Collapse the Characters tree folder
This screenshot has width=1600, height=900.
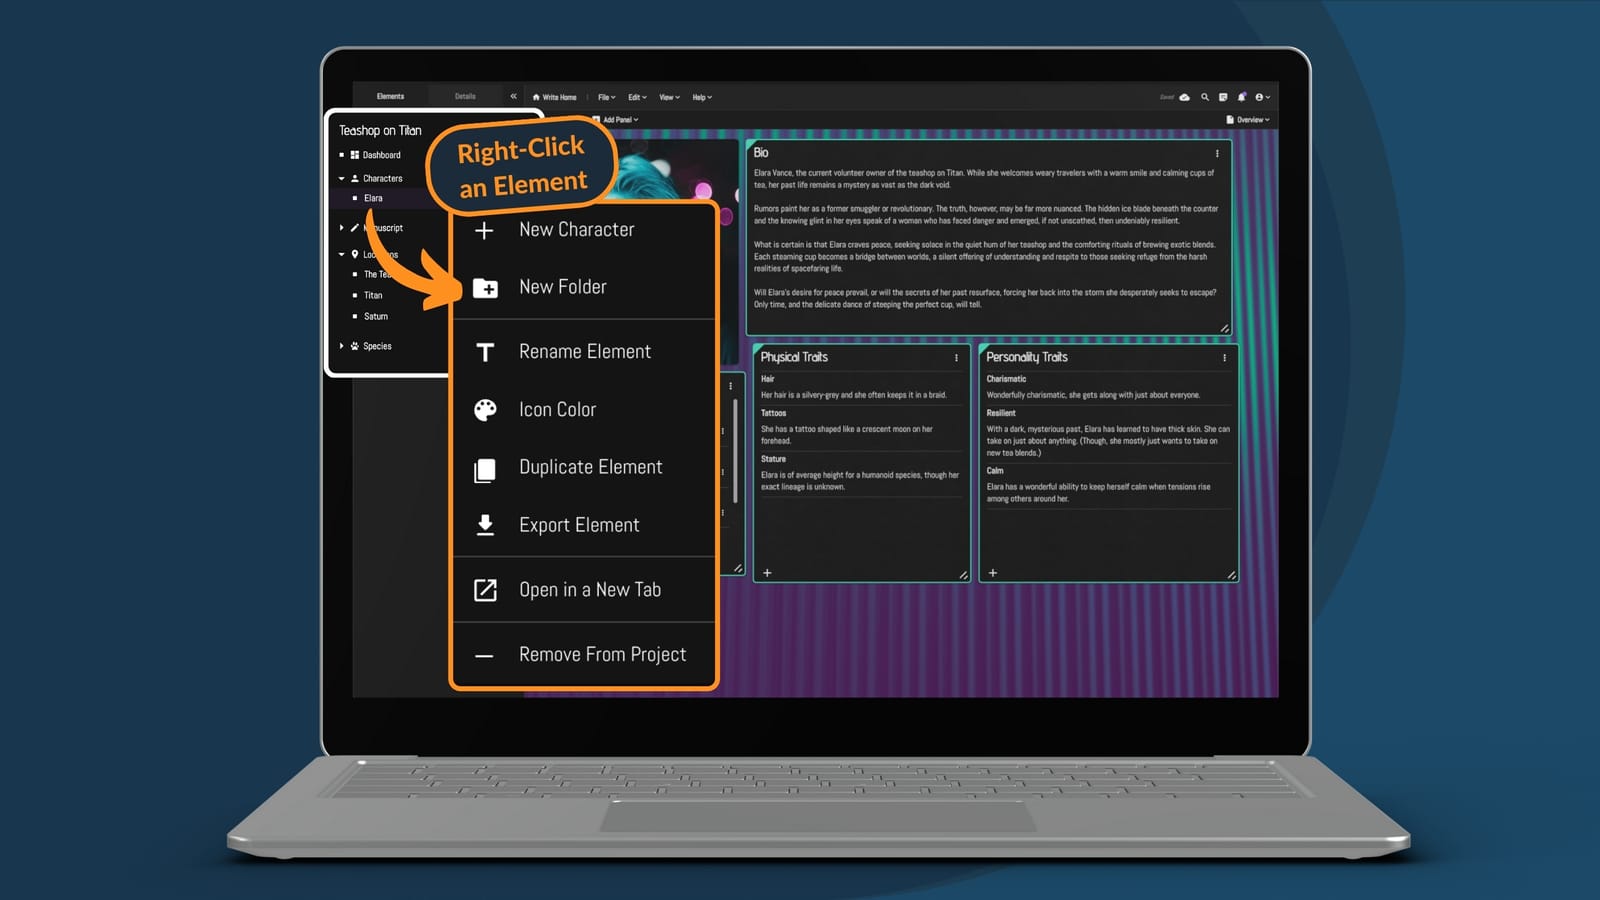[342, 178]
